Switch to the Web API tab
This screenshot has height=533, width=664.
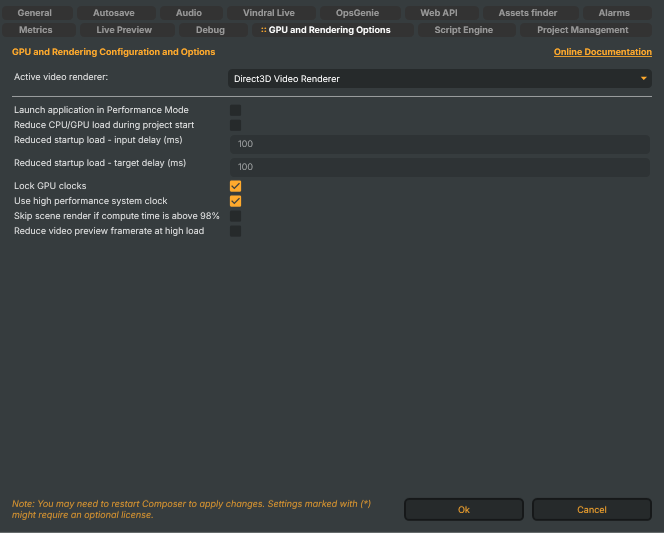click(x=442, y=13)
